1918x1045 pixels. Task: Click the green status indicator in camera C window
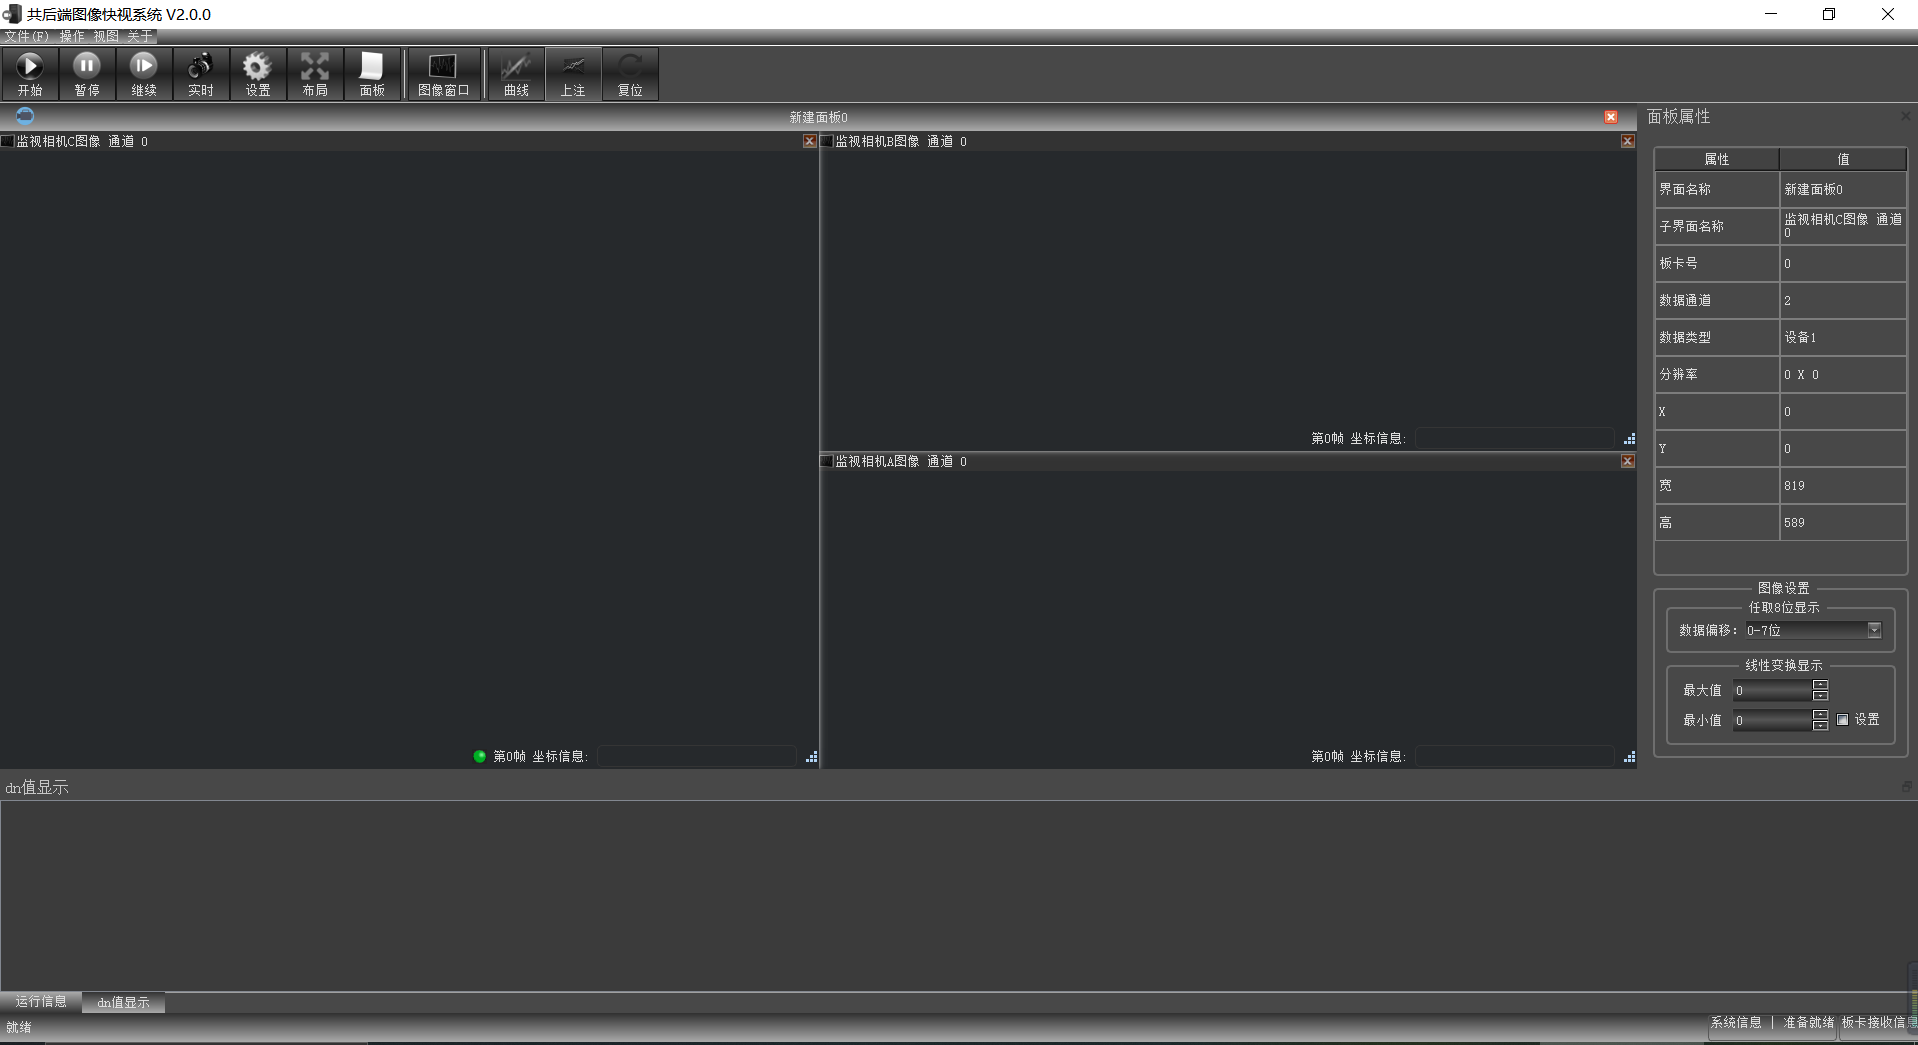click(480, 756)
